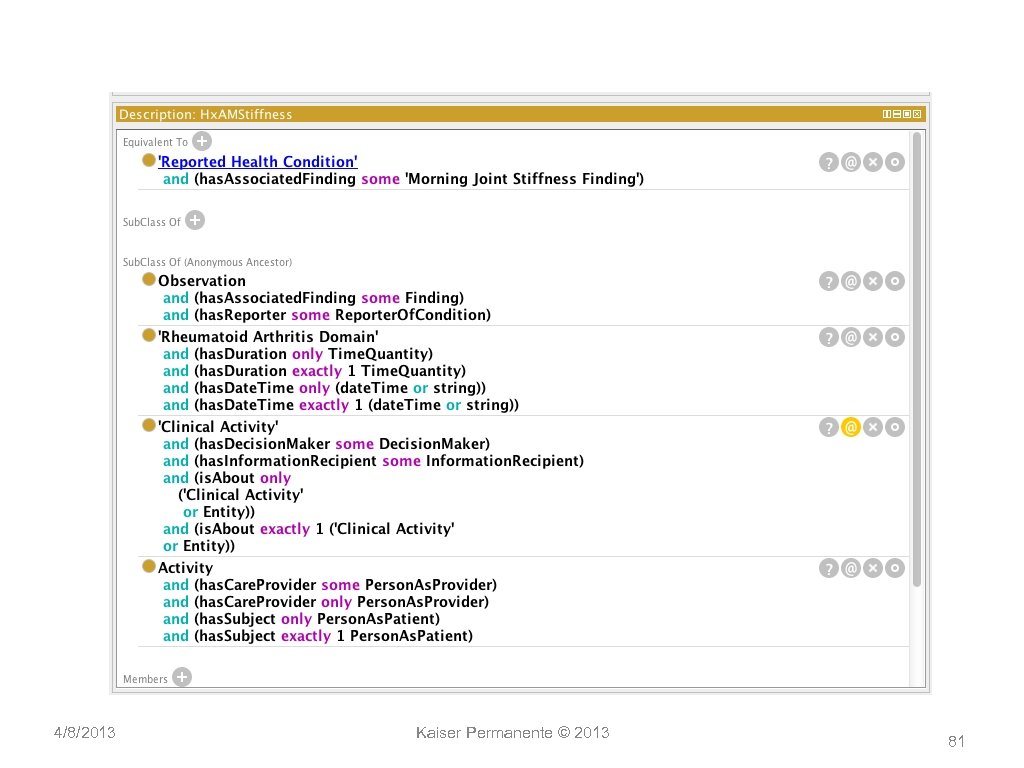The height and width of the screenshot is (768, 1024).
Task: Click the 'hasReporter some ReporterOfCondition' line
Action: pyautogui.click(x=327, y=315)
